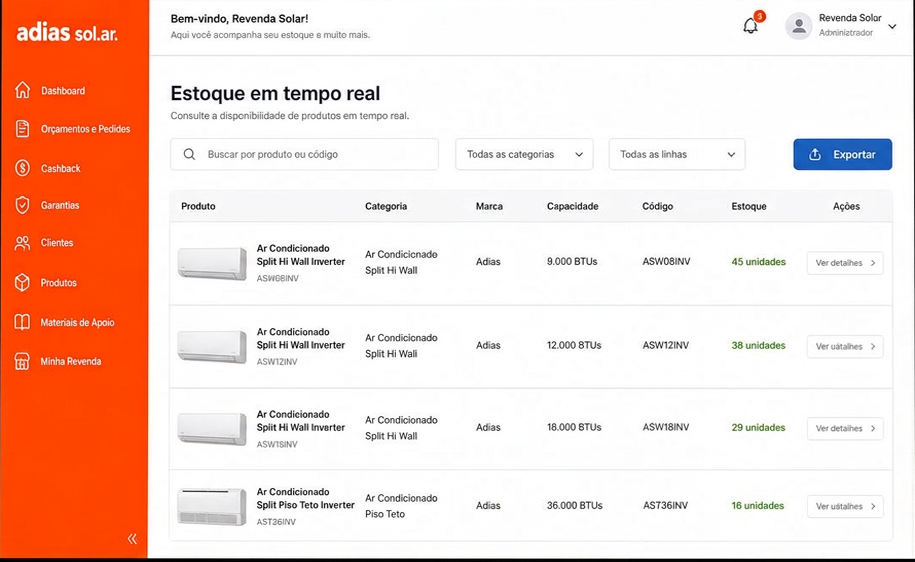Click the Dashboard home icon
915x562 pixels.
(22, 90)
